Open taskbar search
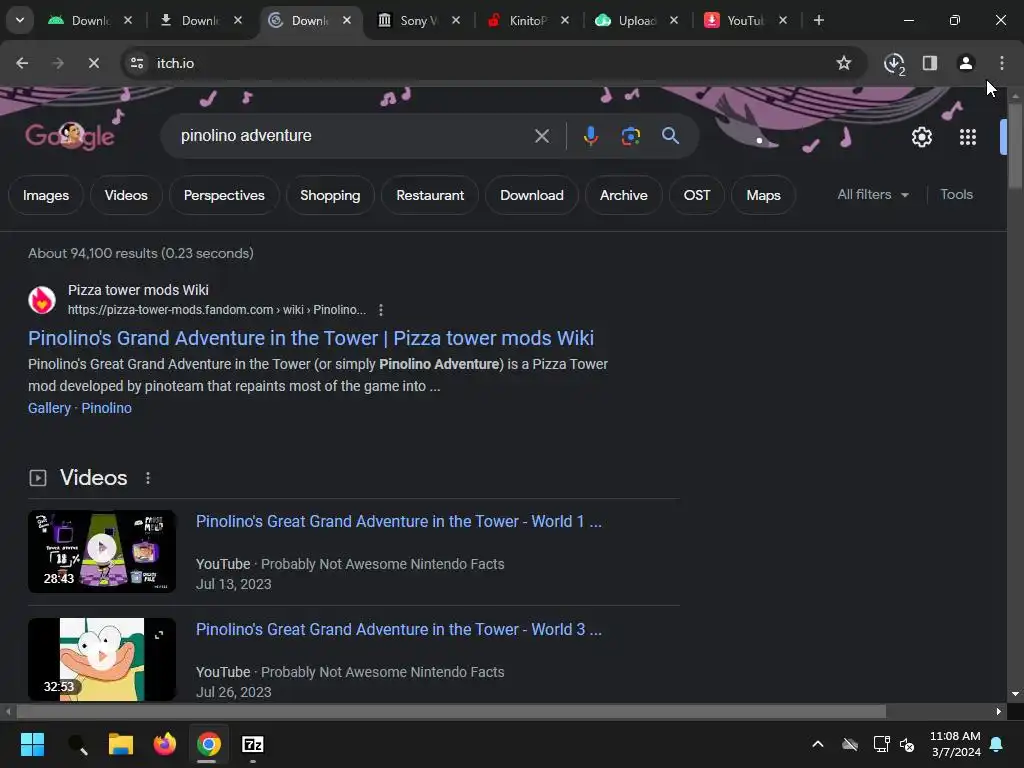This screenshot has height=768, width=1024. (78, 744)
